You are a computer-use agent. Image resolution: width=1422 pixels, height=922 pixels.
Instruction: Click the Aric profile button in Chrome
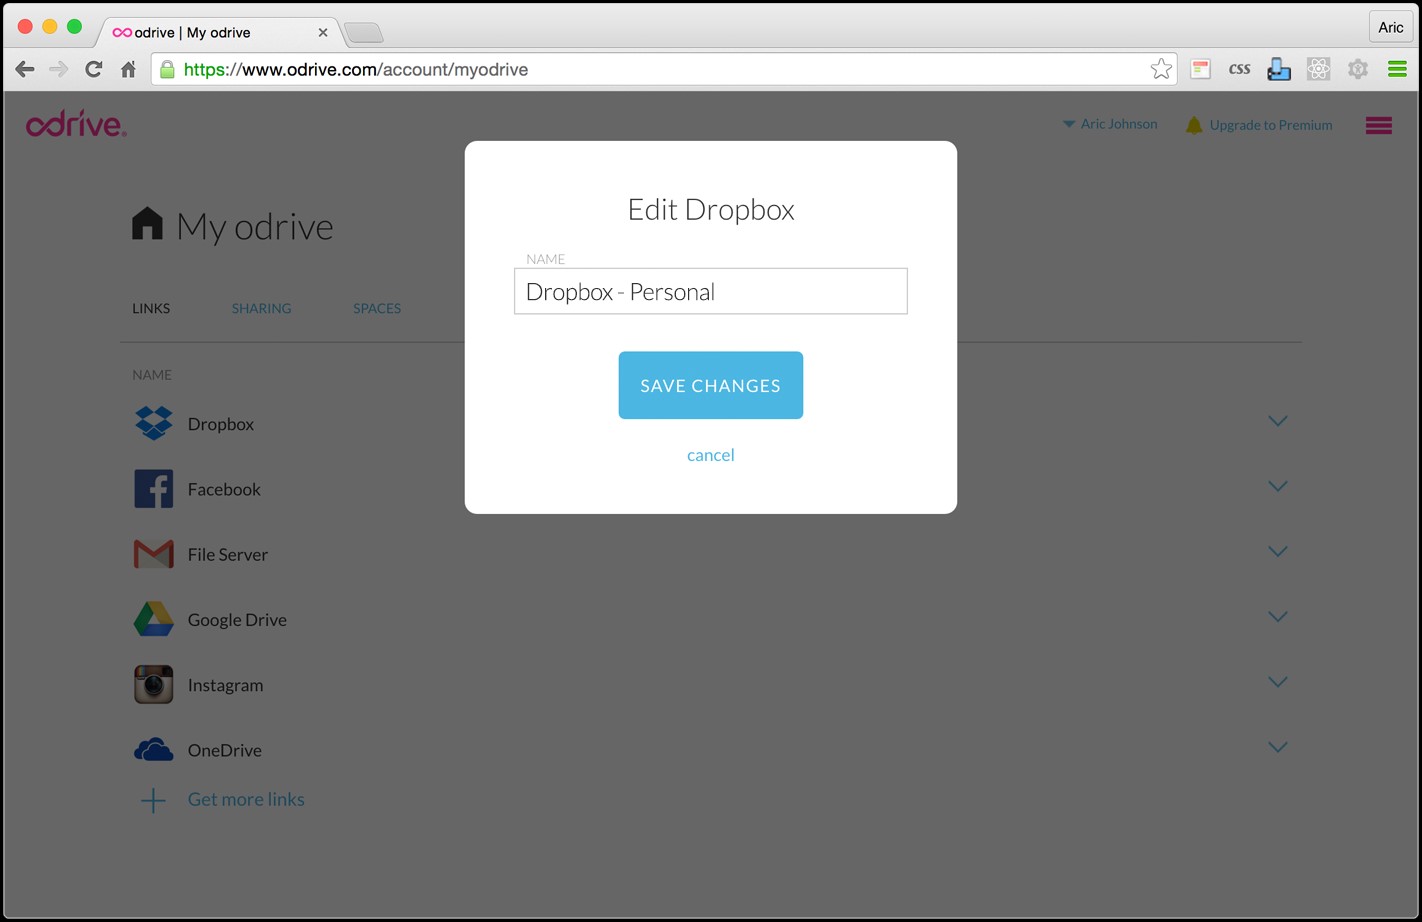(x=1391, y=28)
